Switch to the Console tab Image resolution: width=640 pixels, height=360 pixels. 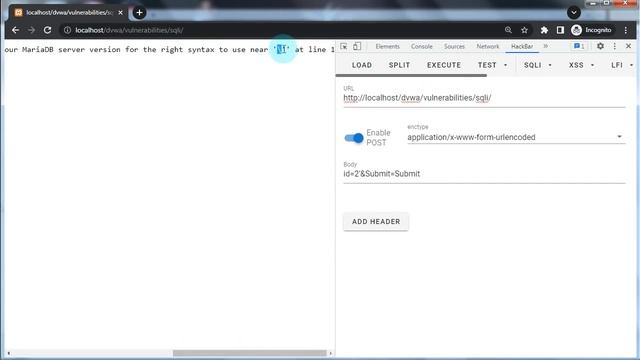point(422,47)
